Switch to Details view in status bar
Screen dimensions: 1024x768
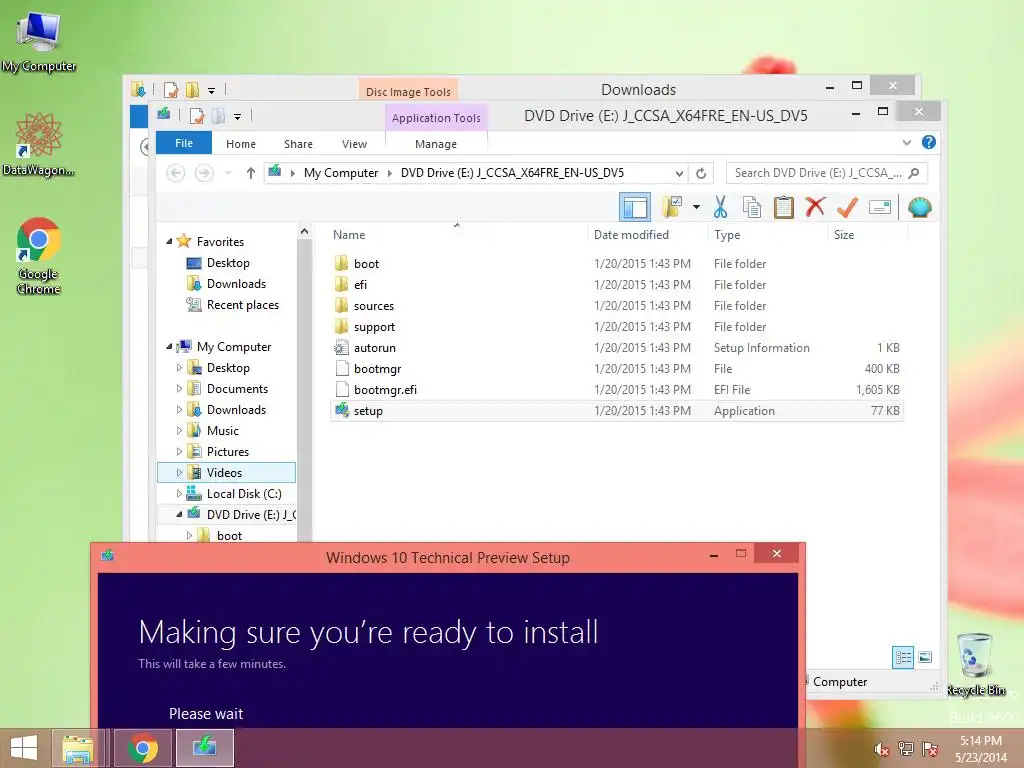903,657
